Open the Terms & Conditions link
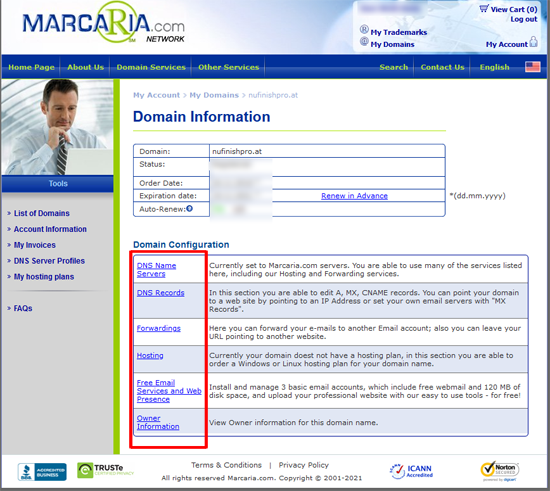Viewport: 550px width, 491px height. pos(226,465)
